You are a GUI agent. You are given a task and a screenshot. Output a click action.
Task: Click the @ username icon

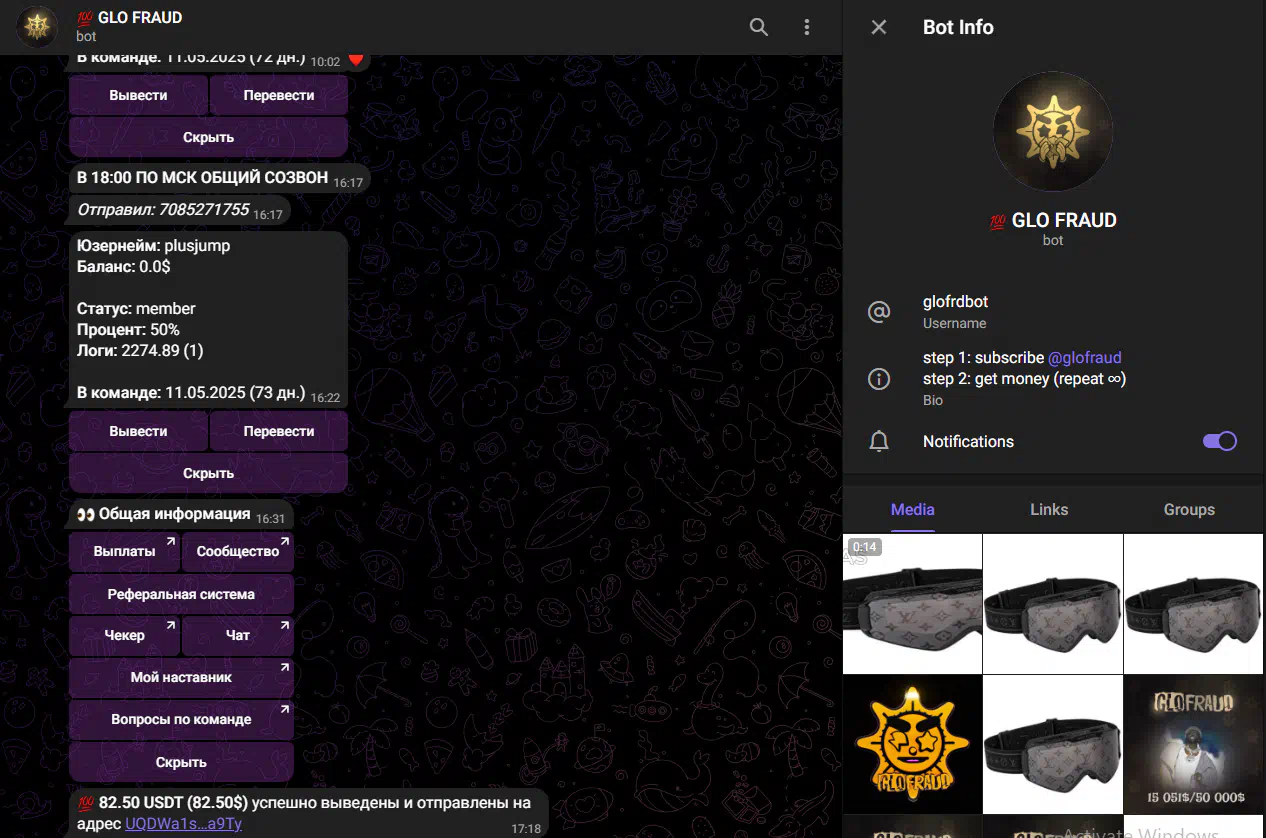tap(879, 312)
